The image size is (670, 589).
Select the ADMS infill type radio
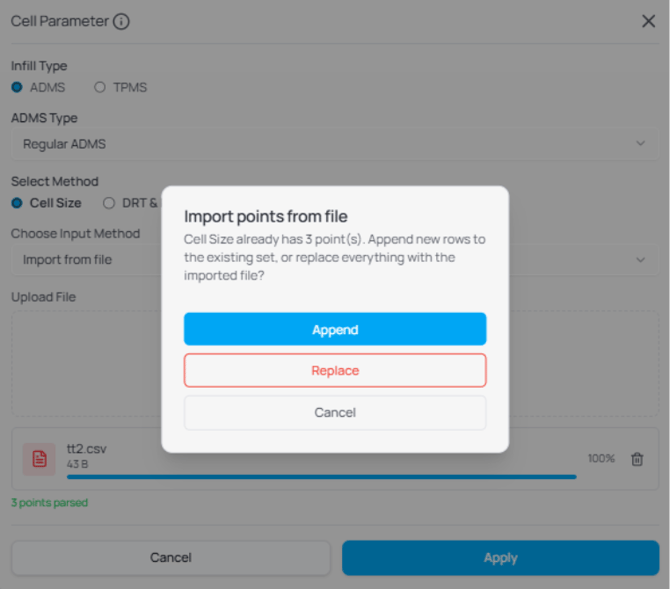tap(17, 87)
